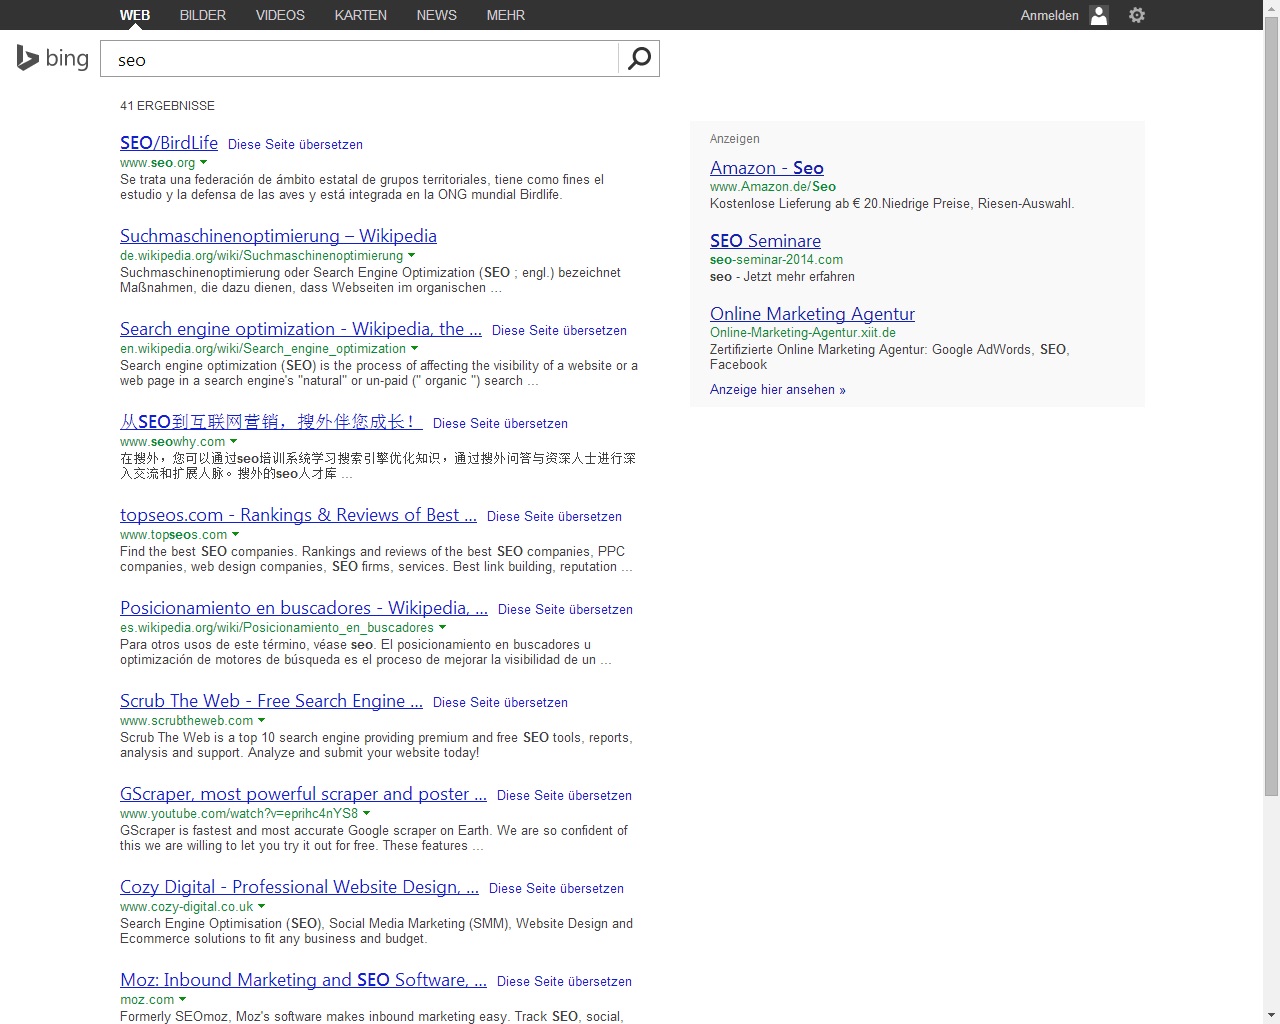Open the 'Online Marketing Agentur' ad
Viewport: 1280px width, 1024px height.
pyautogui.click(x=812, y=314)
